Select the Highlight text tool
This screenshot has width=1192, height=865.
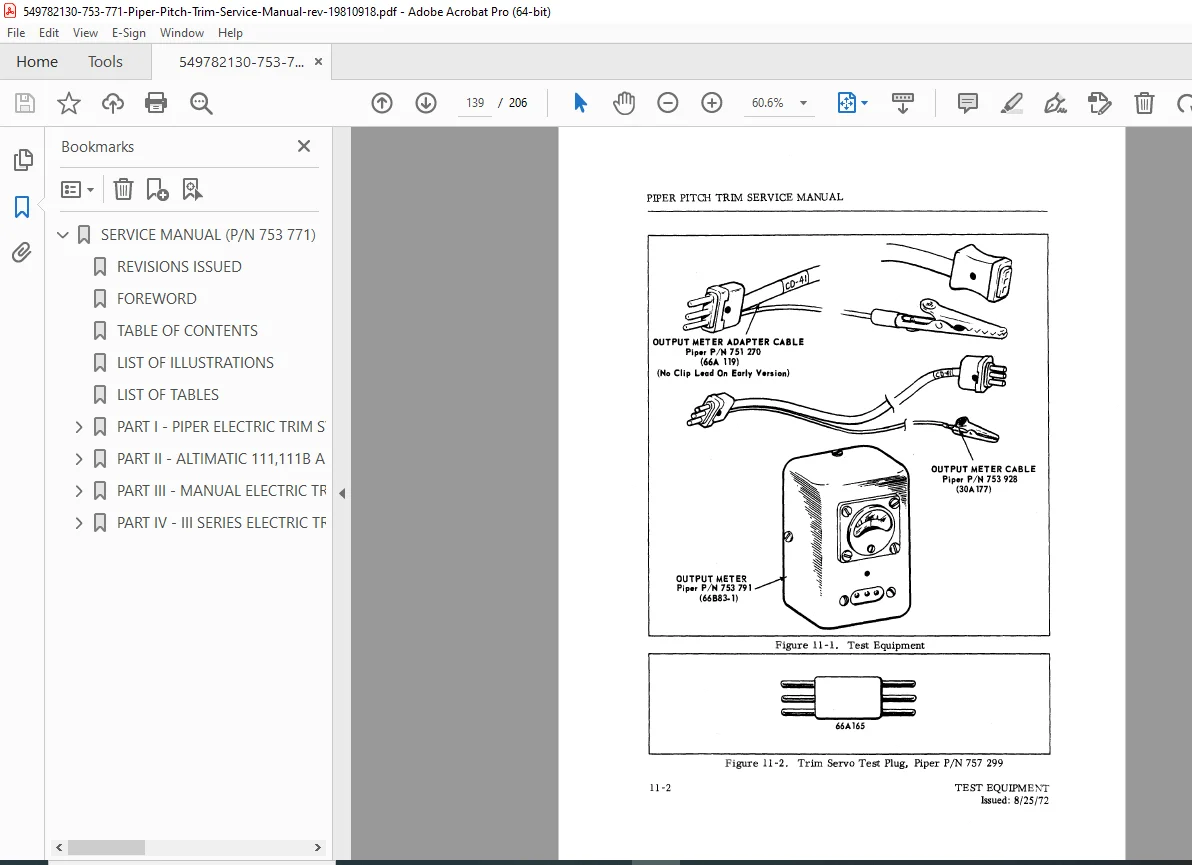(1011, 103)
